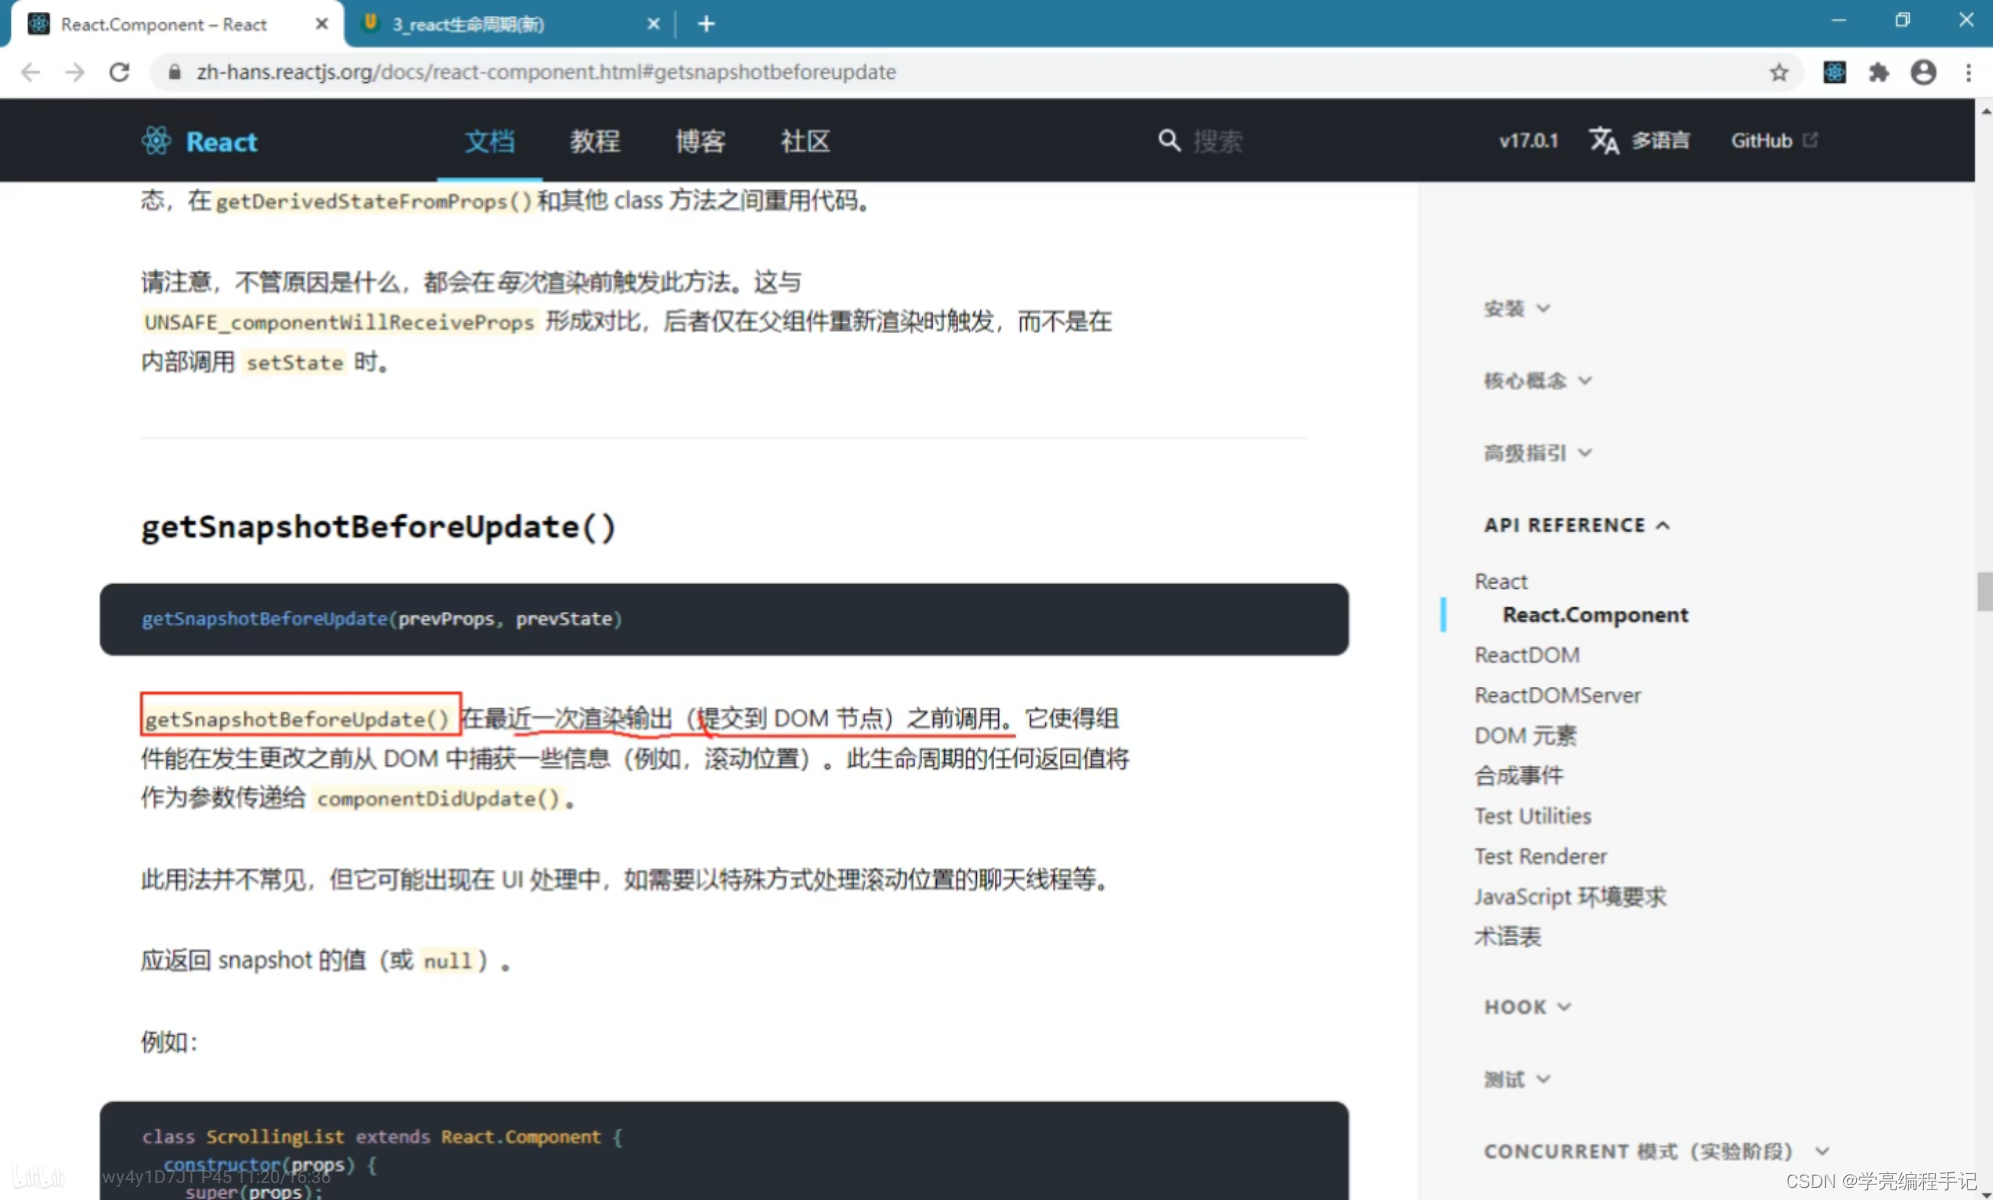Open the React.Component sidebar link

pyautogui.click(x=1595, y=615)
